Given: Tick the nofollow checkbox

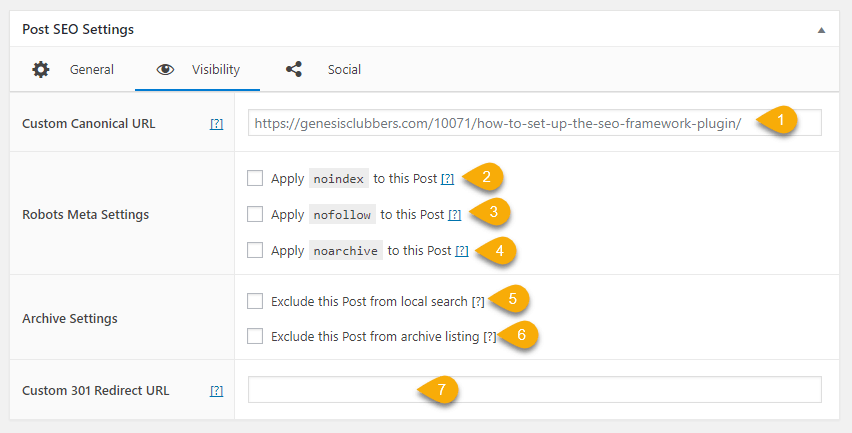Looking at the screenshot, I should point(256,214).
